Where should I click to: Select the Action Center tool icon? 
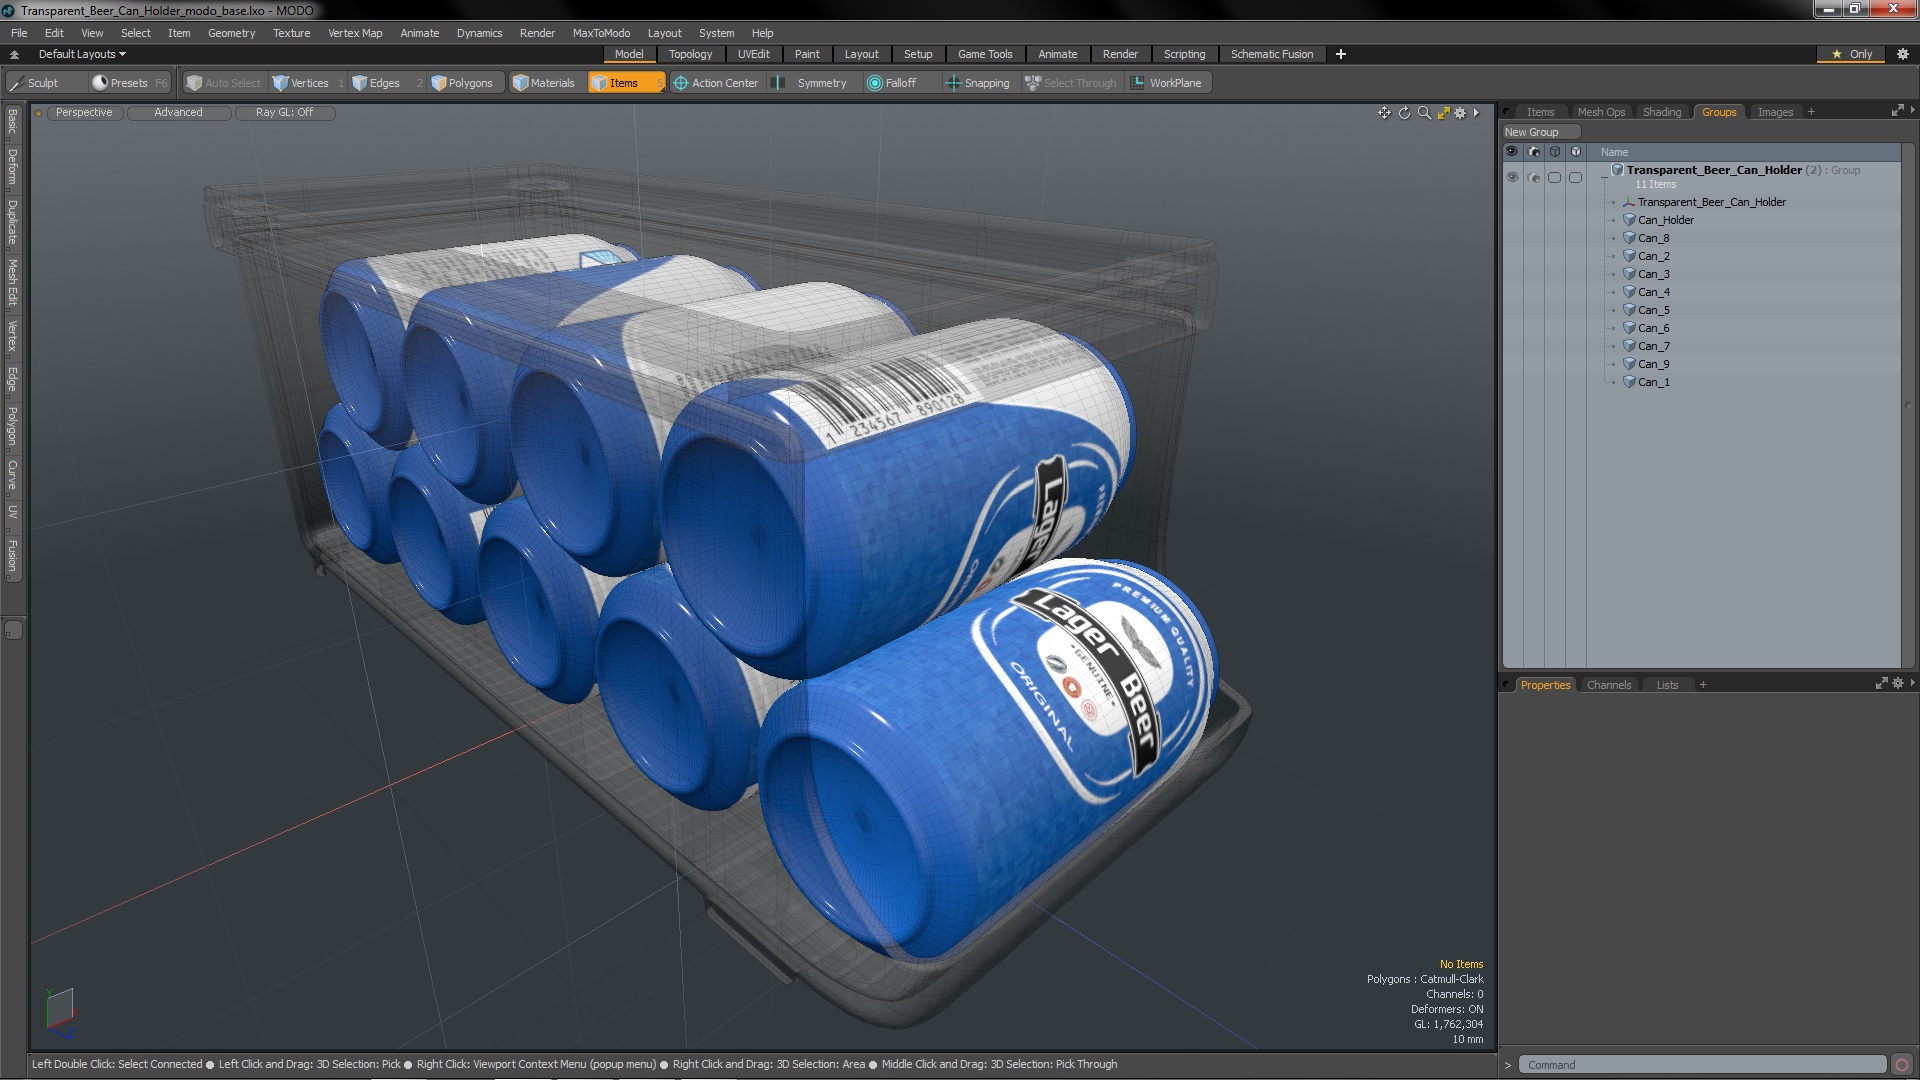coord(681,83)
